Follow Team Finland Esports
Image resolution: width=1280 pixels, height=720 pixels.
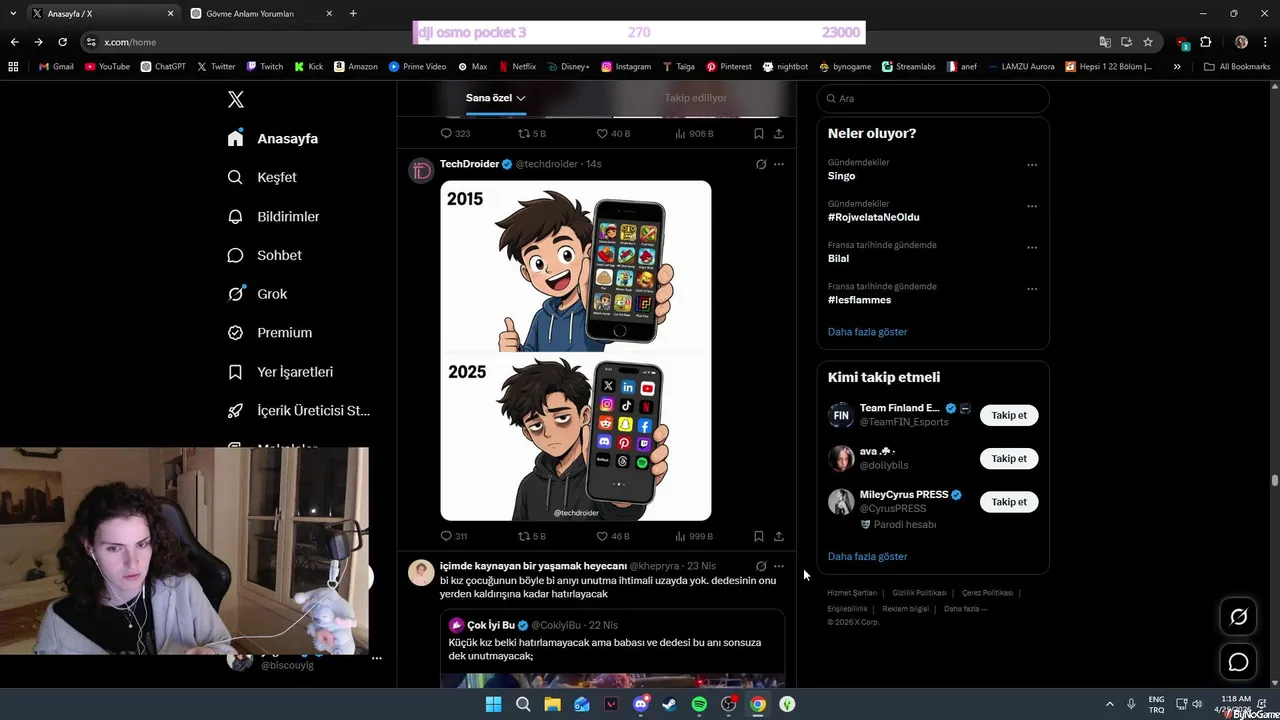pos(1009,415)
